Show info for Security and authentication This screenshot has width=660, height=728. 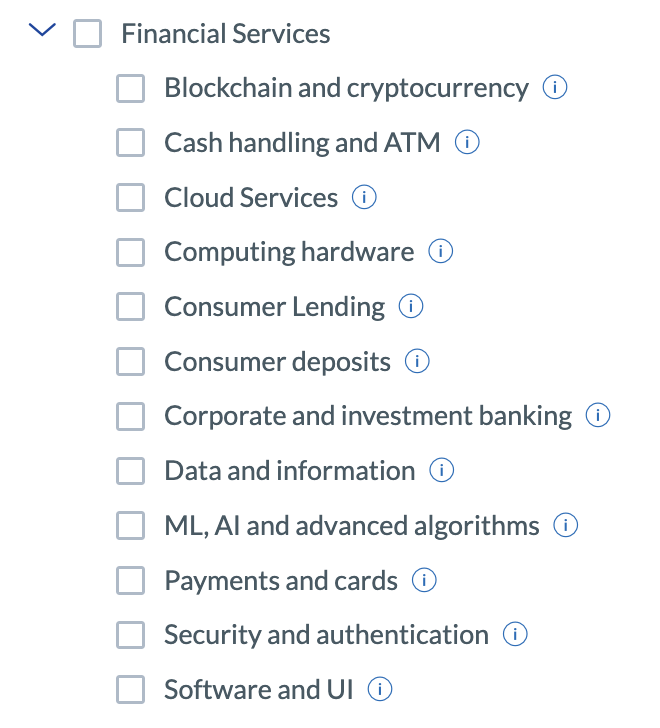(x=514, y=635)
